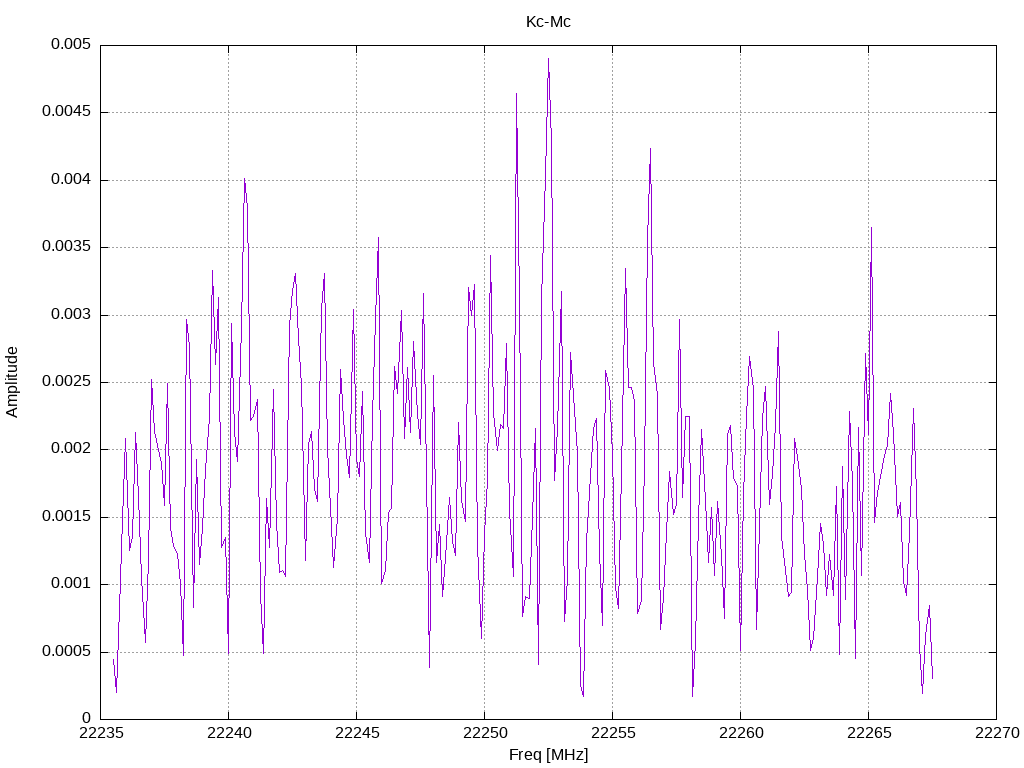Click the y-axis tick label 0.0025
The height and width of the screenshot is (768, 1024).
pos(66,381)
